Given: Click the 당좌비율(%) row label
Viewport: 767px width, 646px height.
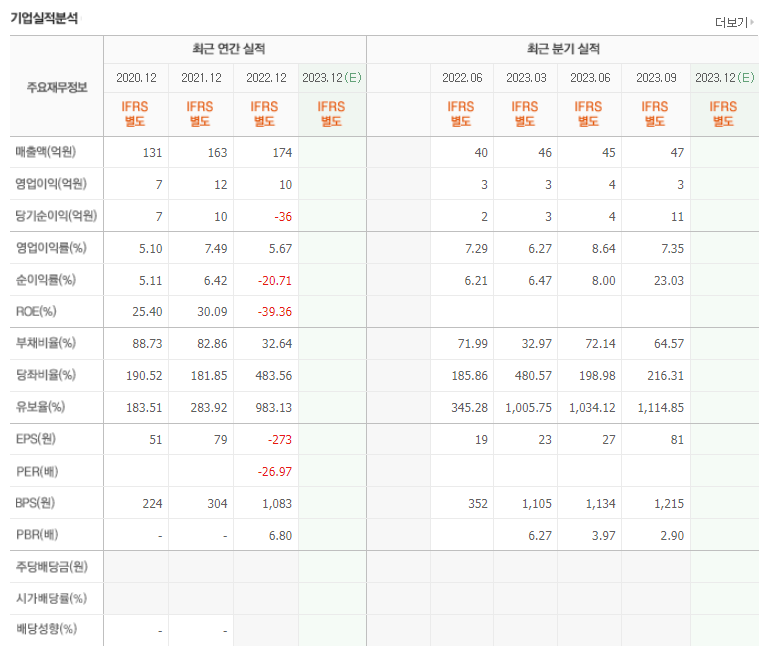Looking at the screenshot, I should [x=45, y=375].
